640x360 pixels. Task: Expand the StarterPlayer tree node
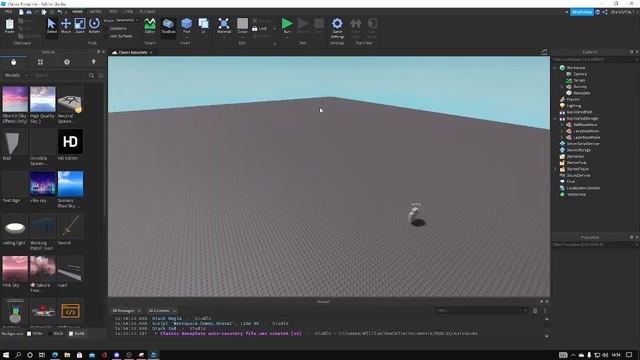pos(555,169)
